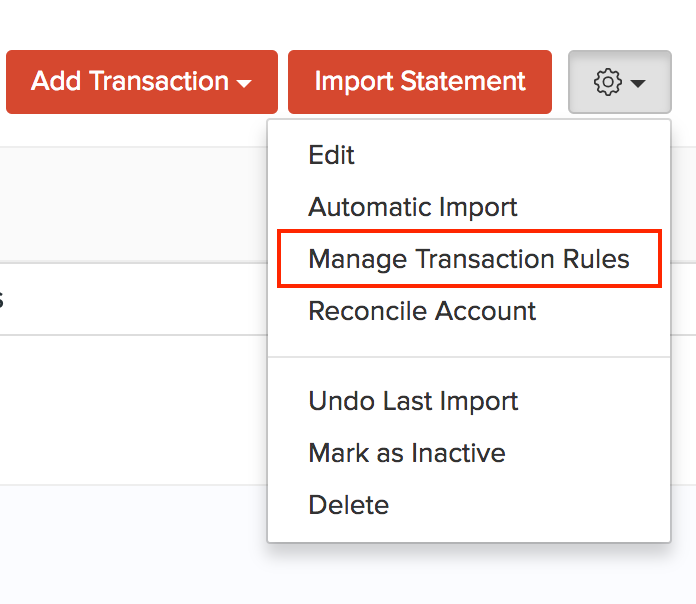Collapse the open settings gear dropdown

(x=619, y=82)
